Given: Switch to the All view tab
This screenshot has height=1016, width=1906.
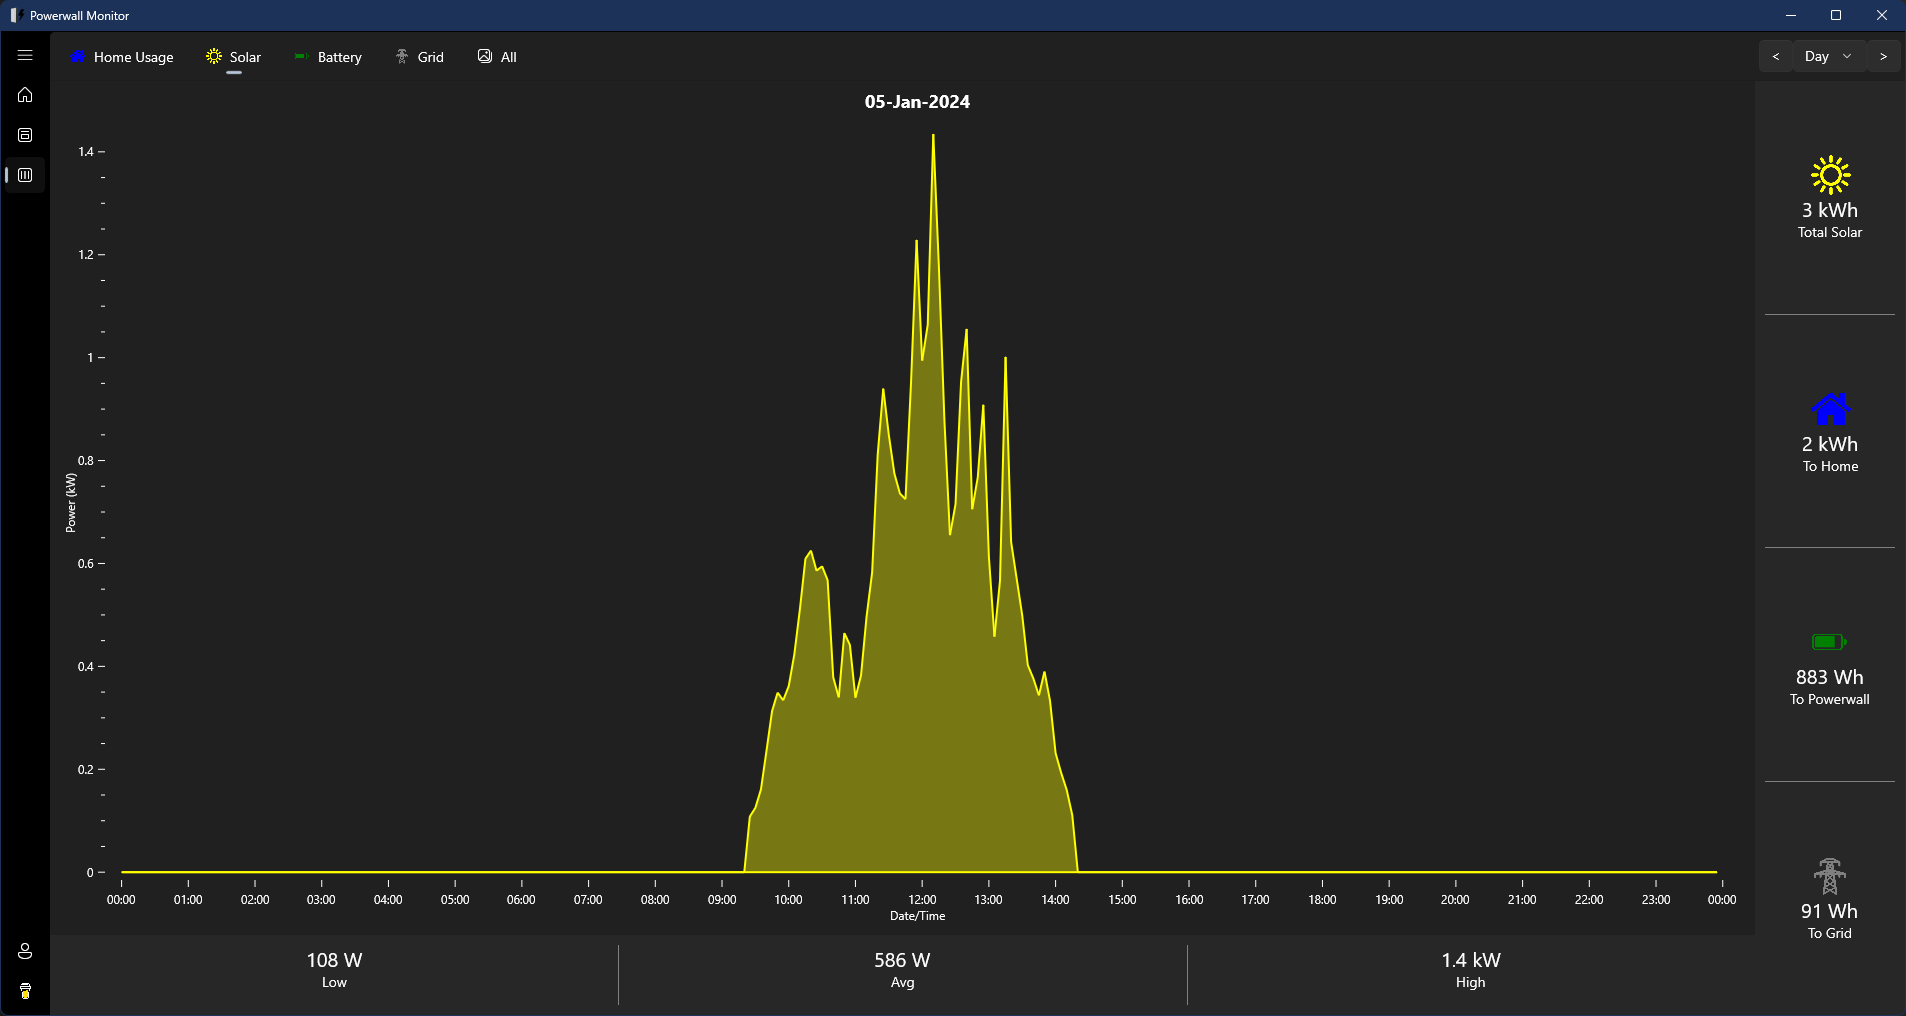Looking at the screenshot, I should coord(497,56).
